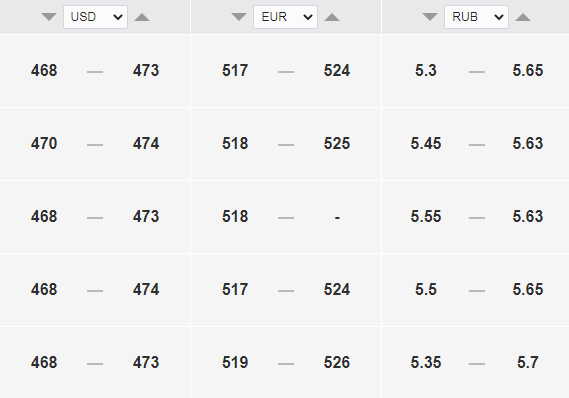Image resolution: width=569 pixels, height=398 pixels.
Task: Click RUB buy rate 5.3
Action: [x=426, y=70]
